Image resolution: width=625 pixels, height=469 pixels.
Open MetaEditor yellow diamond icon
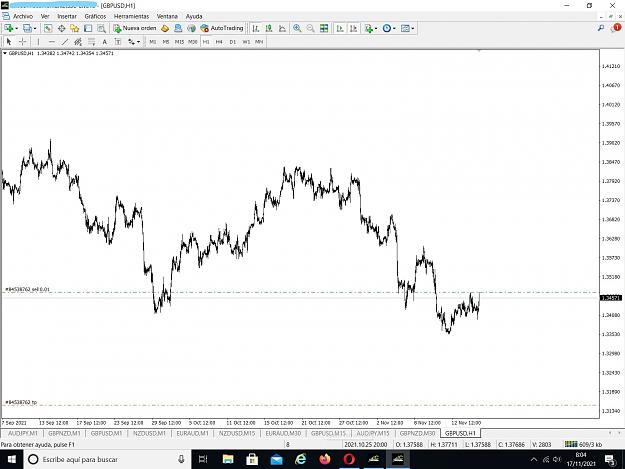(x=165, y=28)
